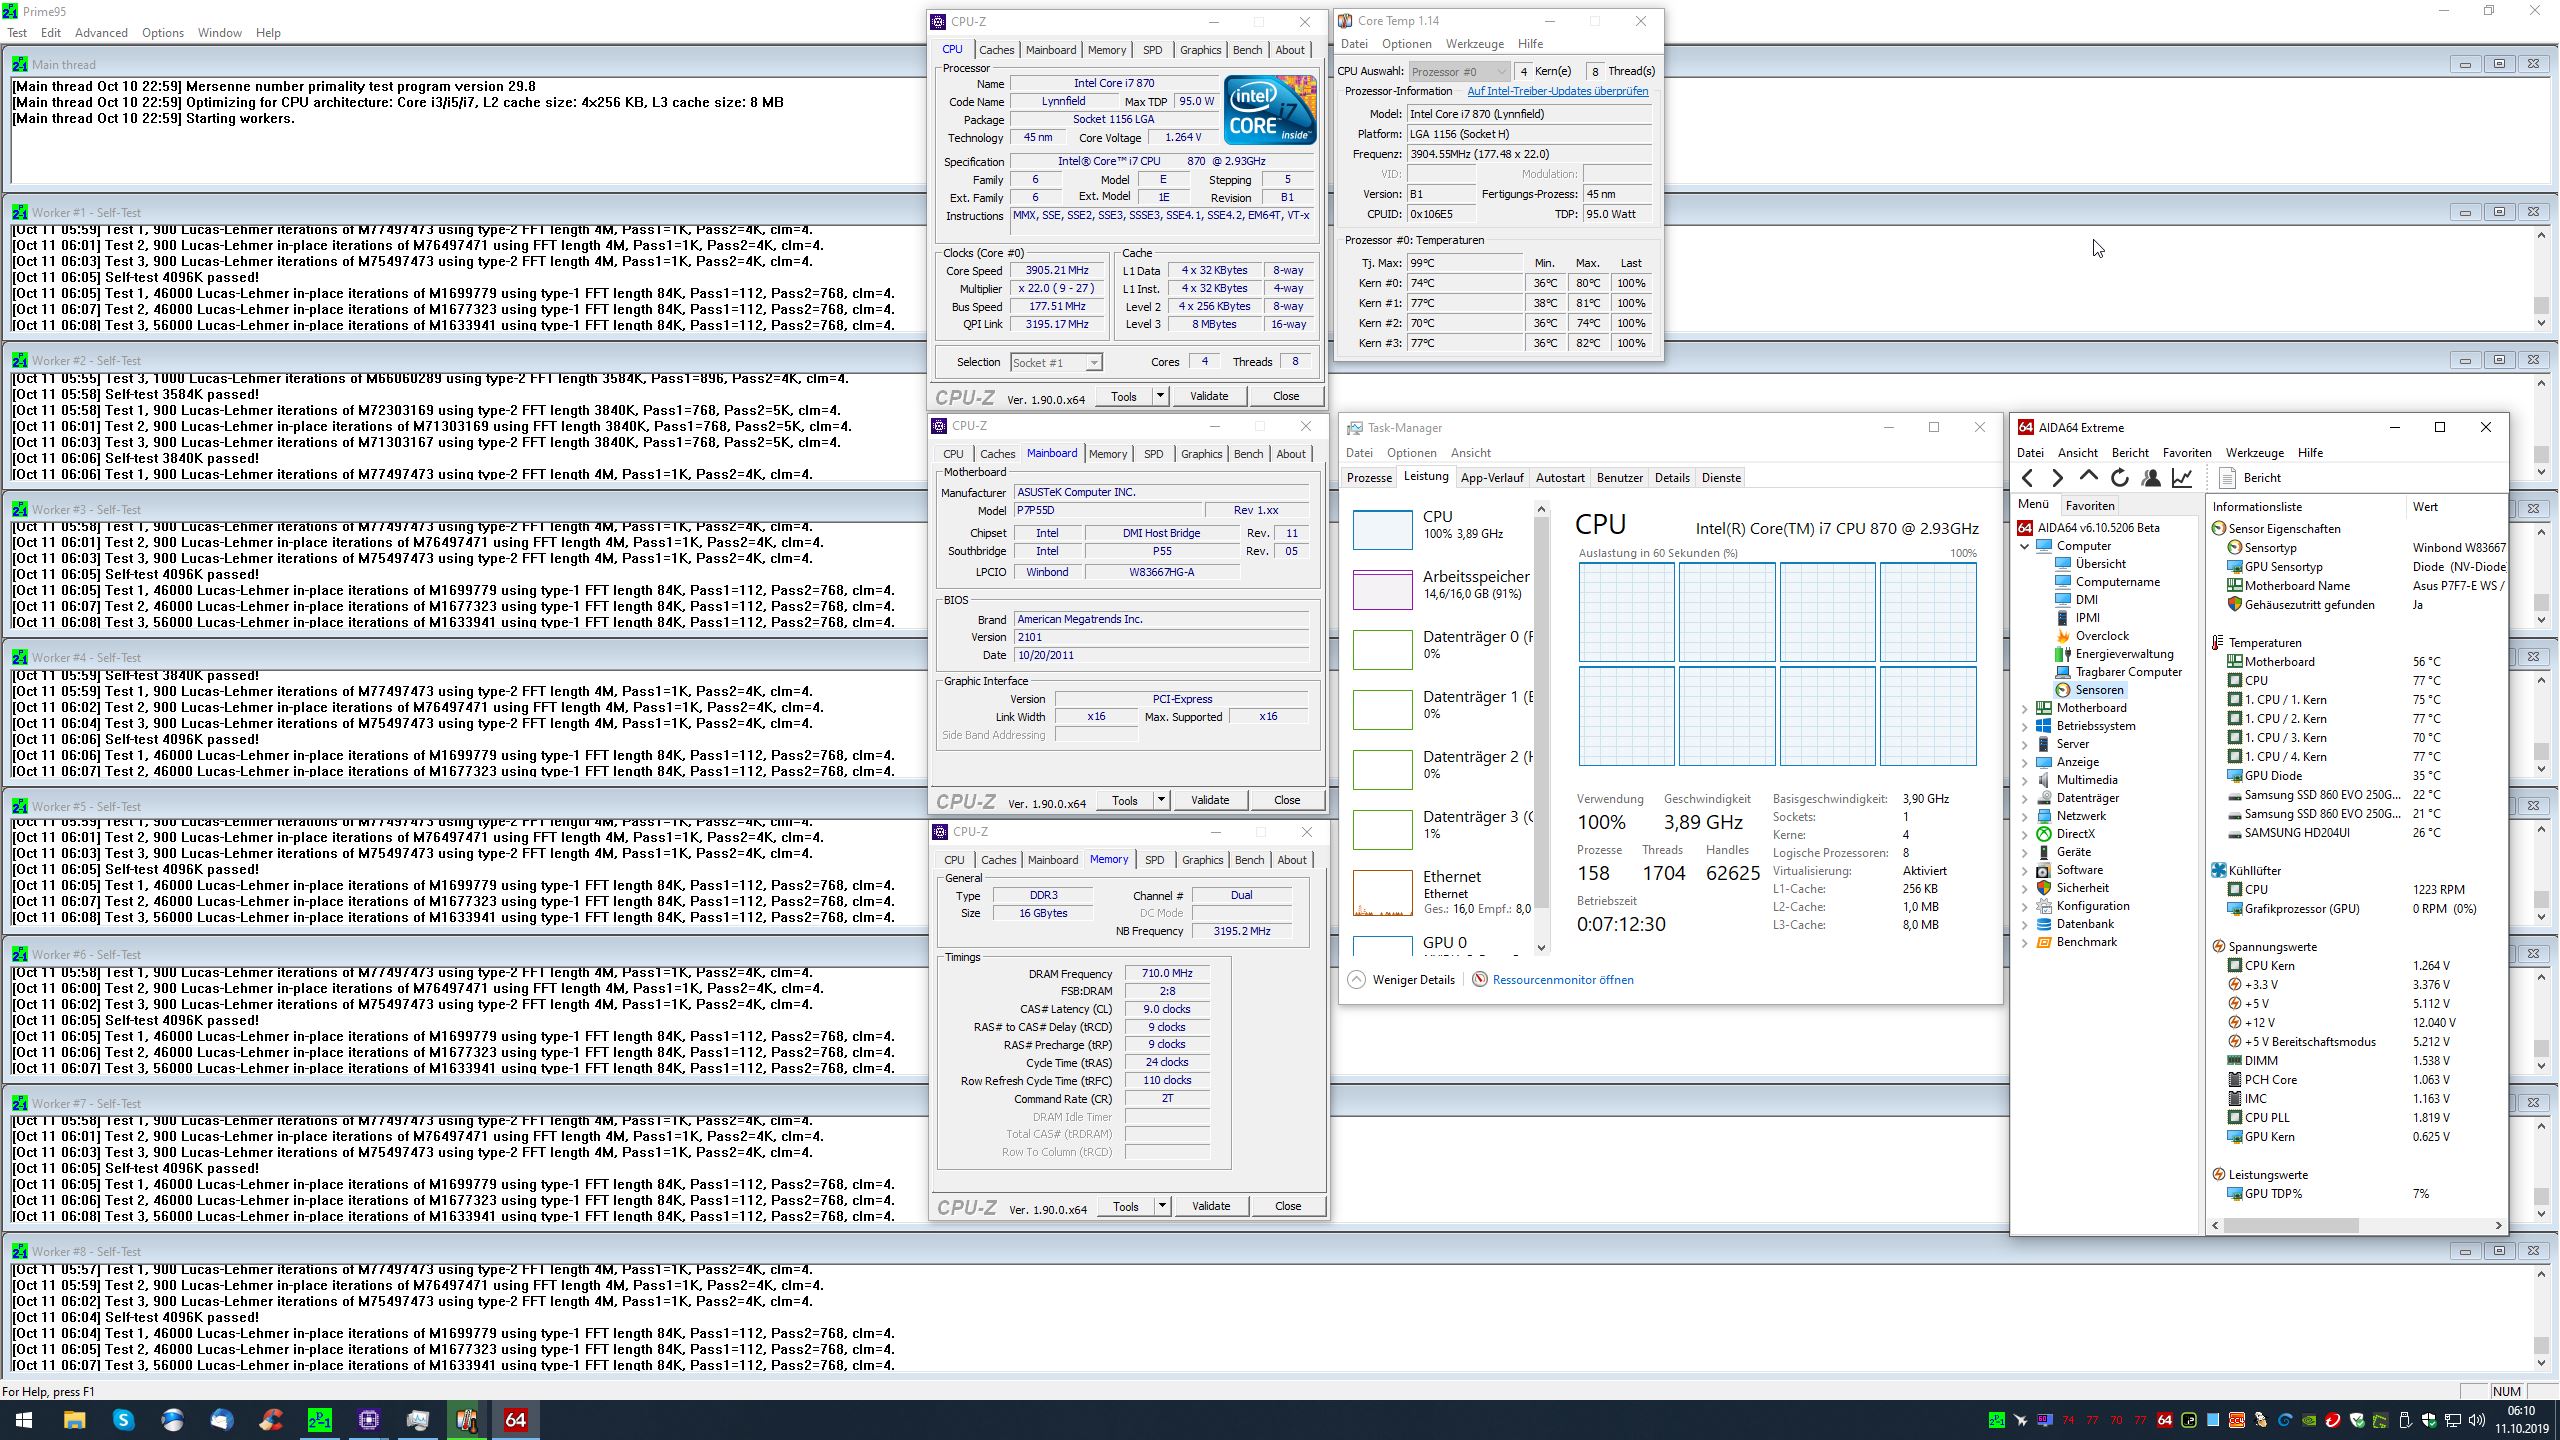Switch to Caches tab in top CPU-Z
This screenshot has height=1440, width=2560.
pos(996,50)
